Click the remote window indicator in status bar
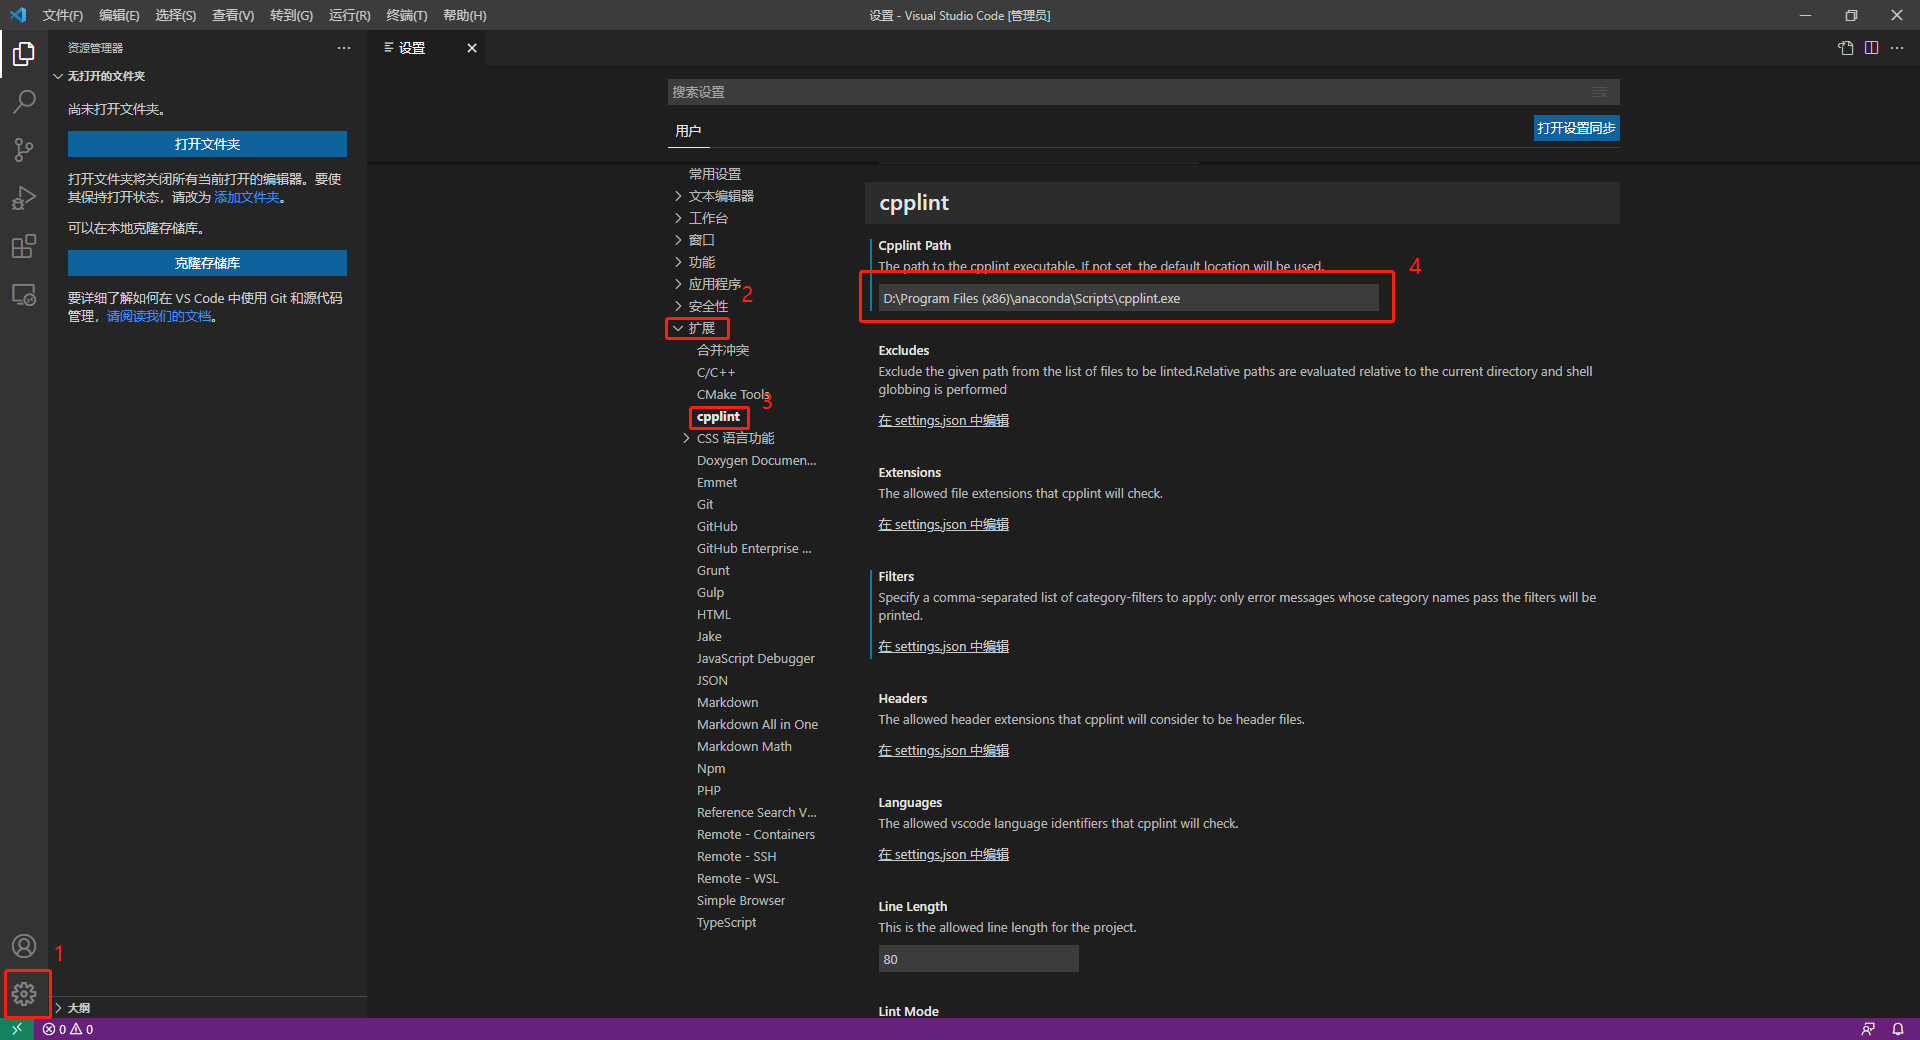This screenshot has height=1040, width=1920. click(17, 1029)
